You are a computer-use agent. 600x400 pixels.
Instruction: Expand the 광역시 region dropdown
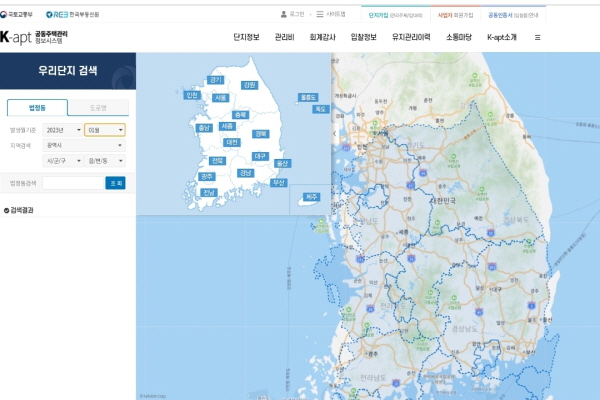point(84,145)
